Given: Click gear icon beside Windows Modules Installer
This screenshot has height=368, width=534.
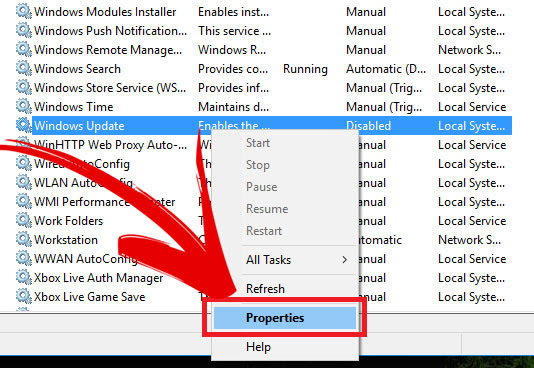Looking at the screenshot, I should pos(23,12).
